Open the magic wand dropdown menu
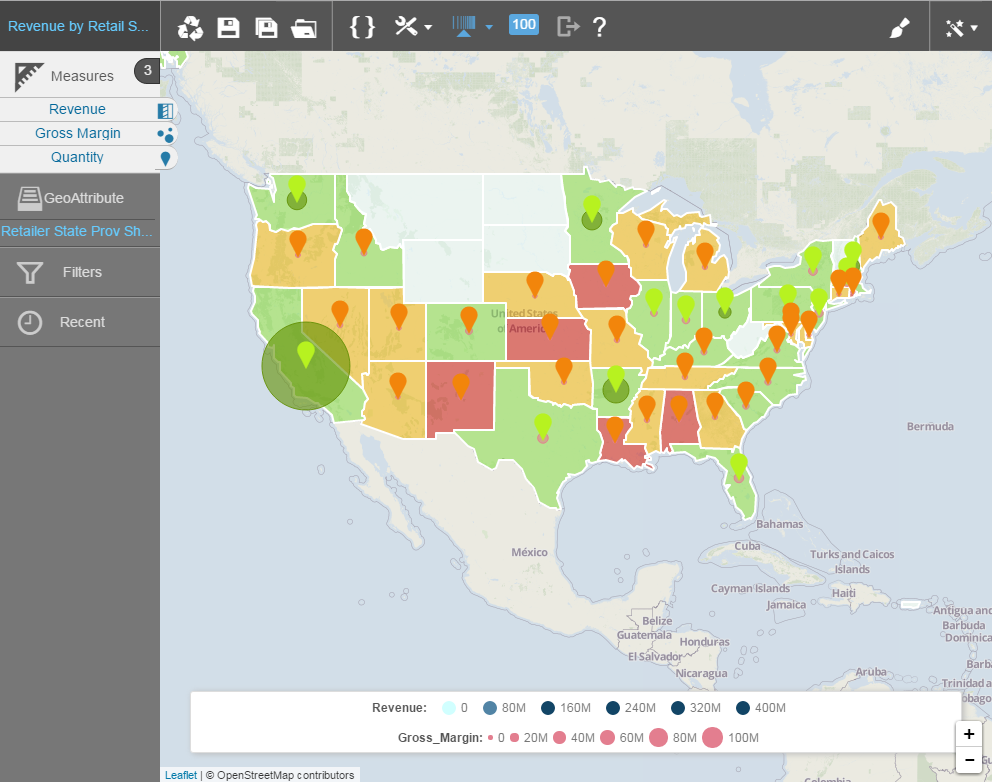This screenshot has height=782, width=992. (961, 27)
